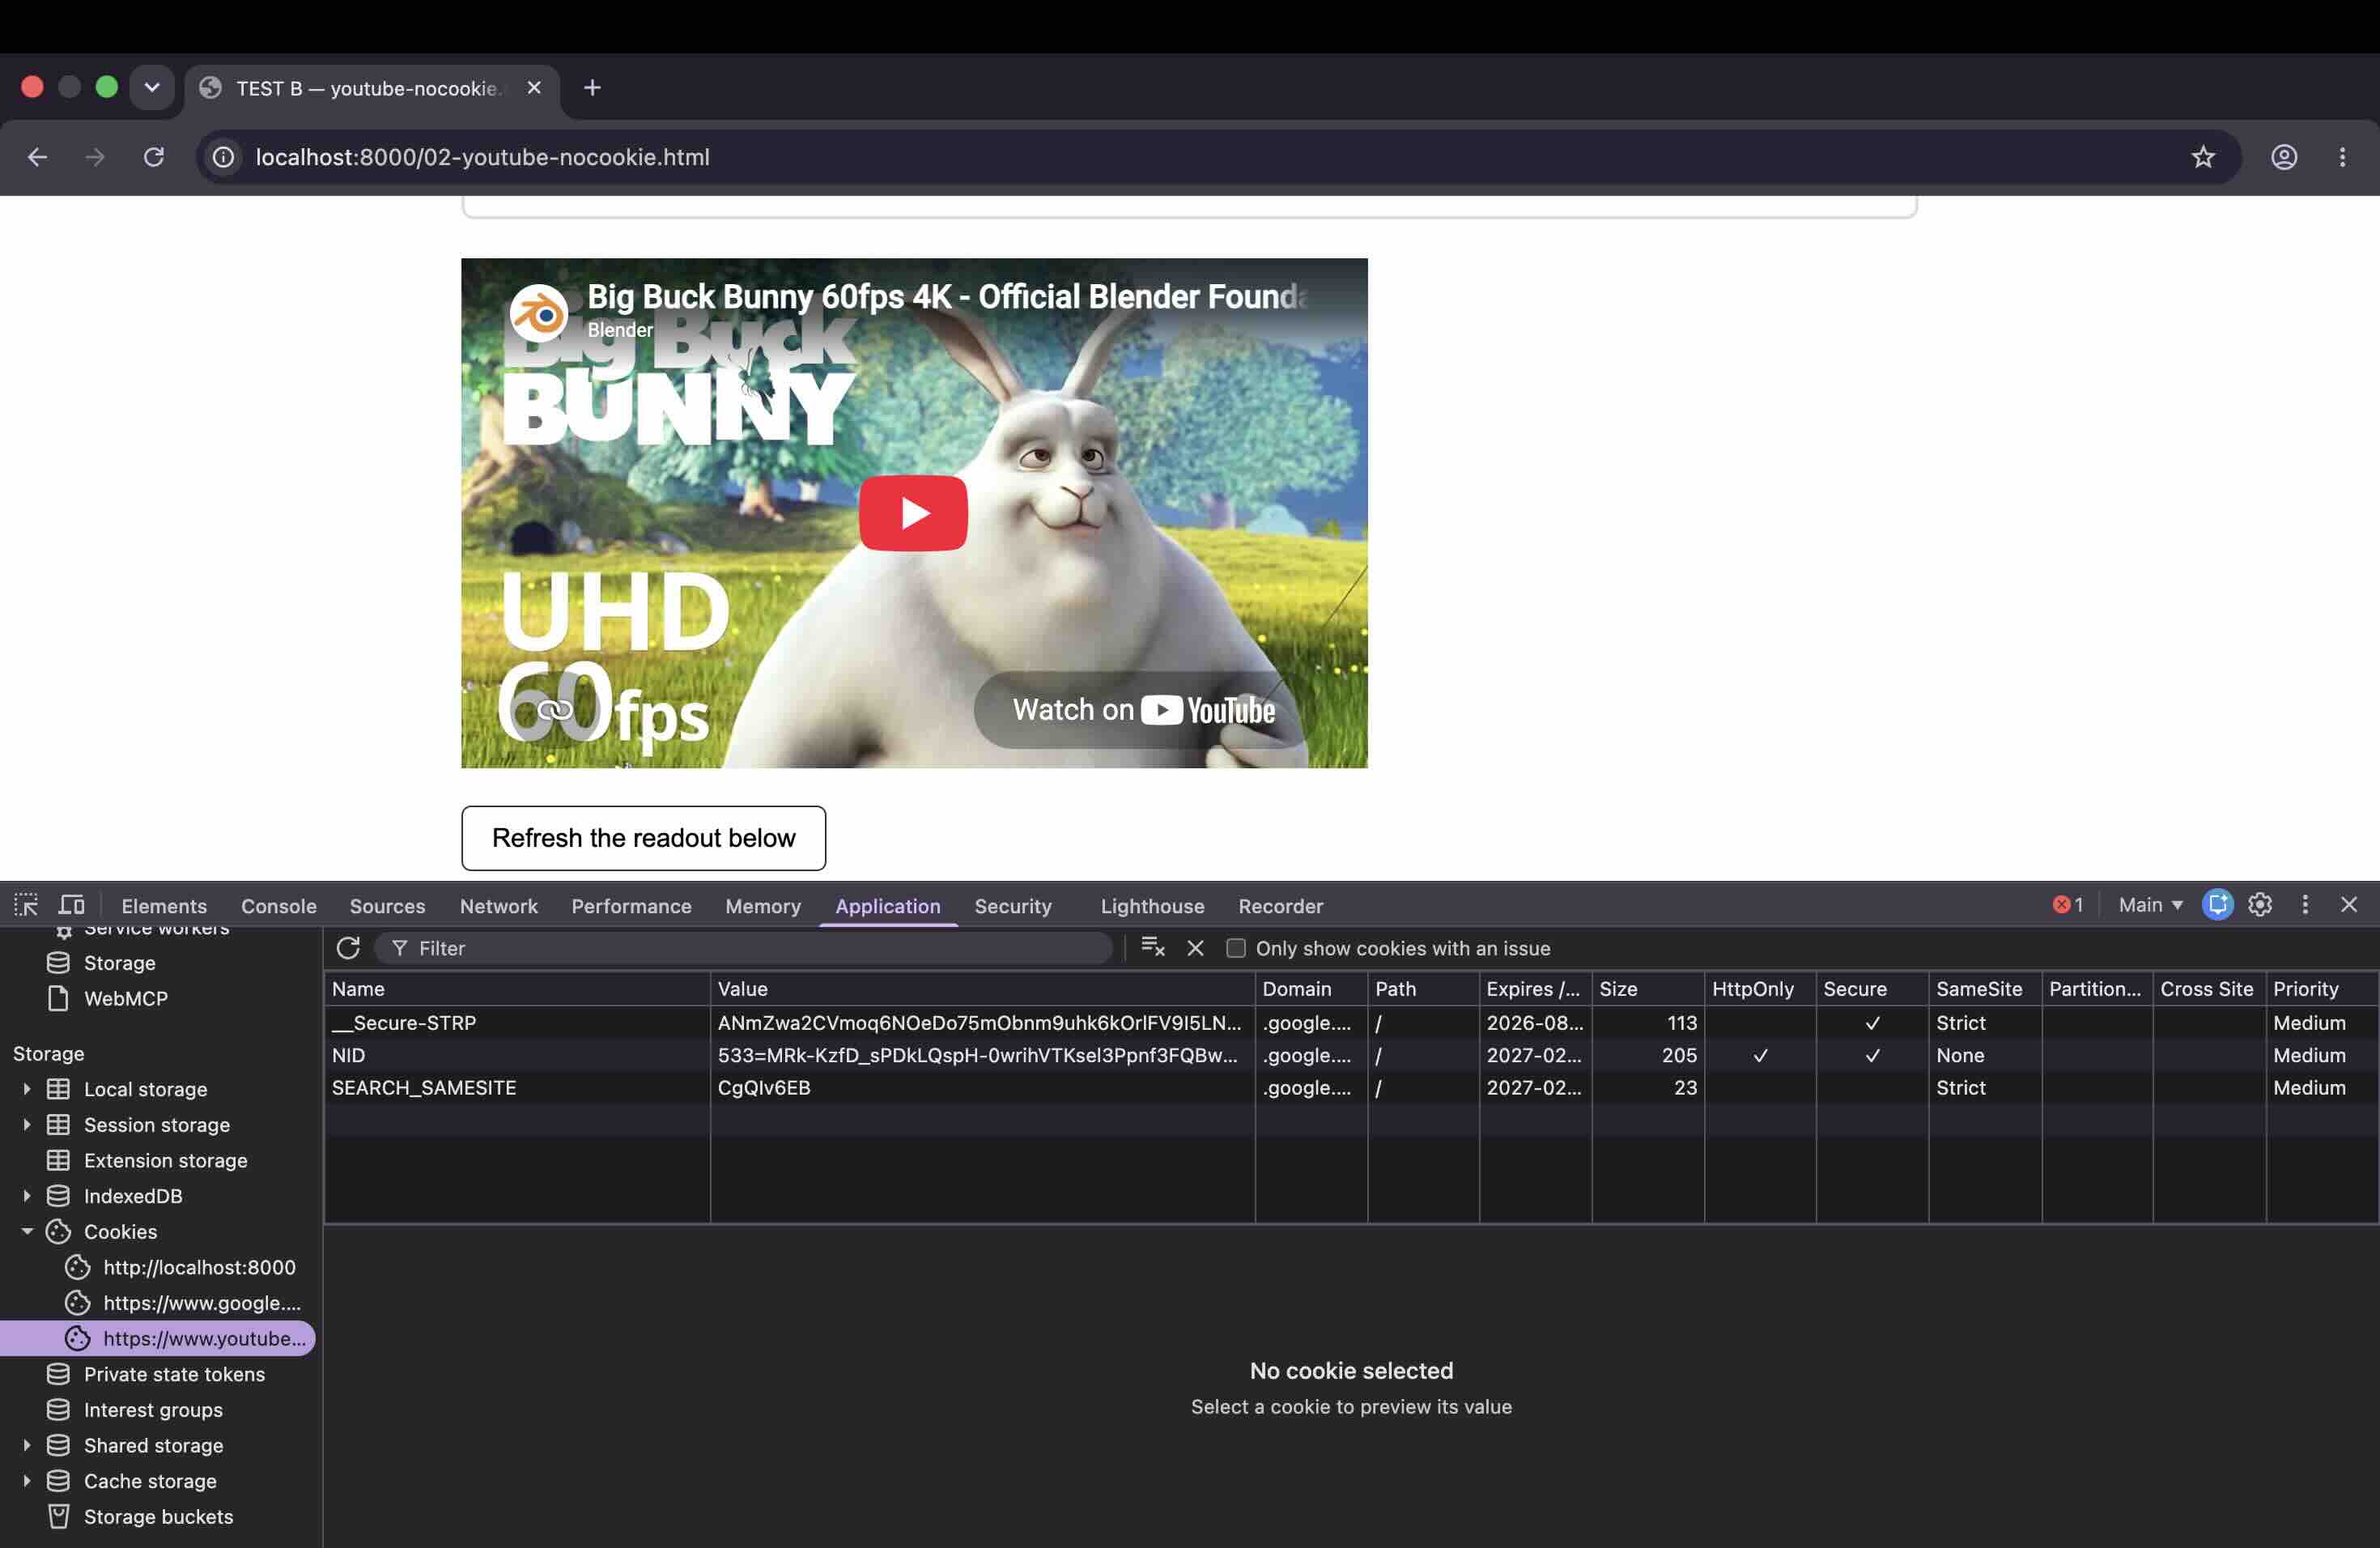Open Chrome three-dot menu
Viewport: 2380px width, 1548px height.
[2342, 157]
